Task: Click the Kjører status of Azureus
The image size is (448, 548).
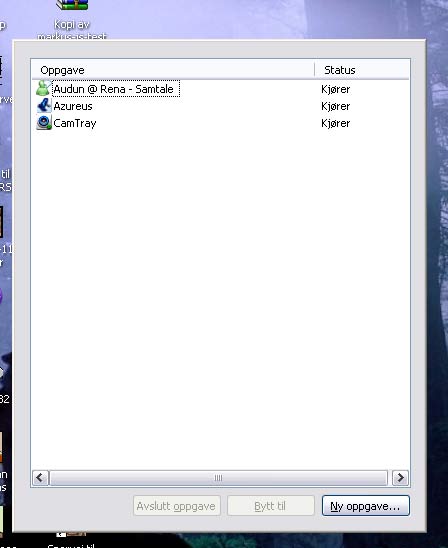Action: click(x=335, y=106)
